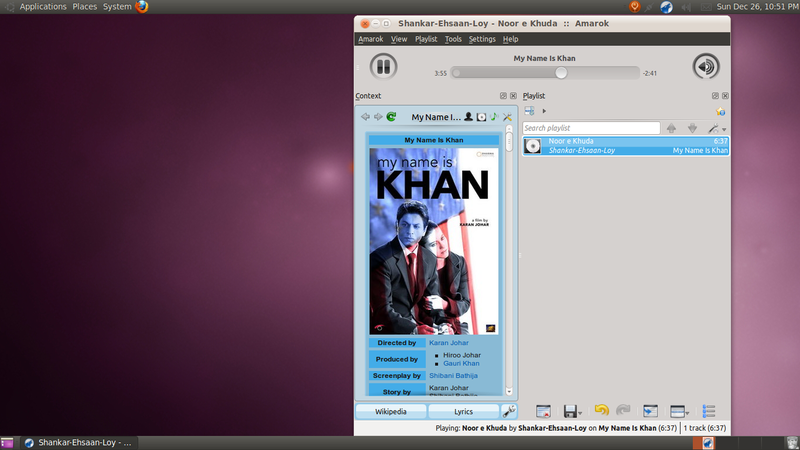This screenshot has width=800, height=450.
Task: Click the Wikipedia applet scrollbar handle
Action: pos(509,141)
